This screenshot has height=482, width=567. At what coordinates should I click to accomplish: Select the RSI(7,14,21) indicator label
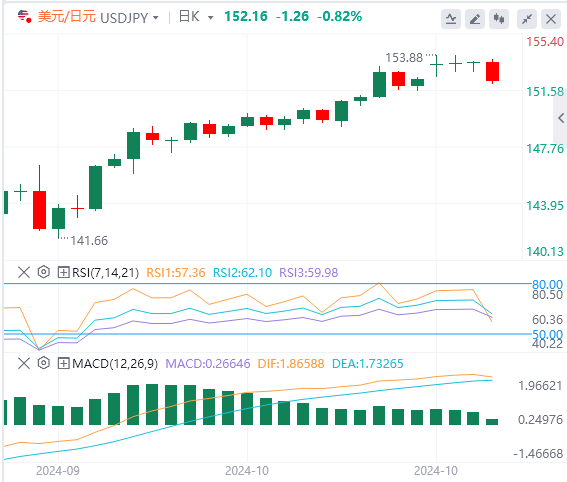(x=105, y=273)
